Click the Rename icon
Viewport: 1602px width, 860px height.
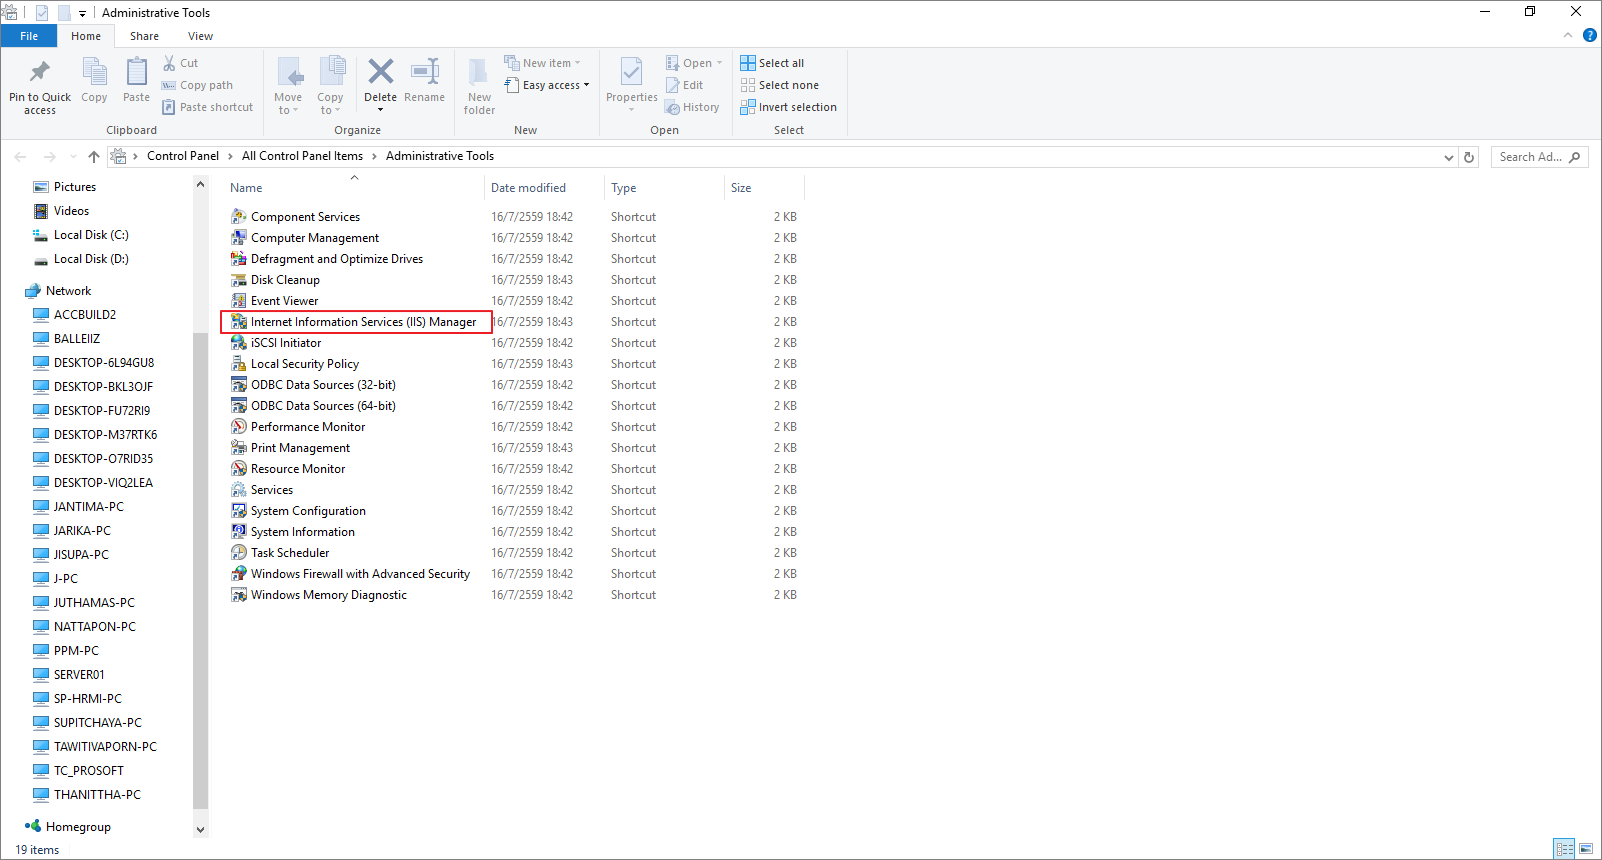tap(425, 71)
